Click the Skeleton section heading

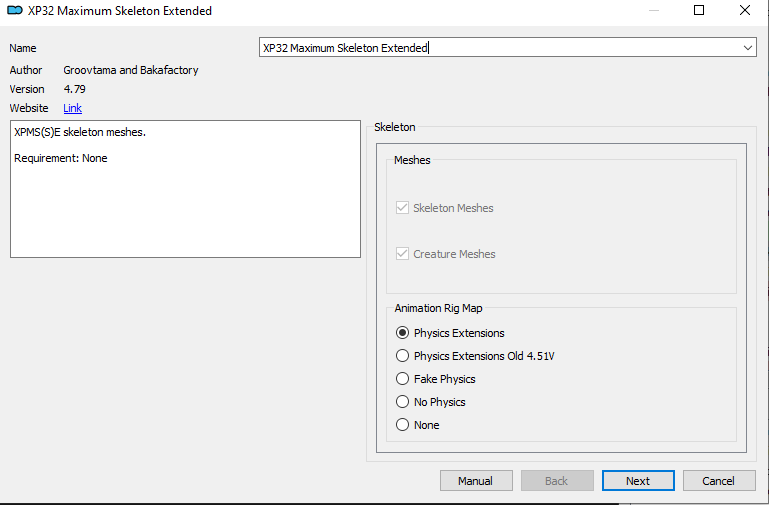point(395,127)
